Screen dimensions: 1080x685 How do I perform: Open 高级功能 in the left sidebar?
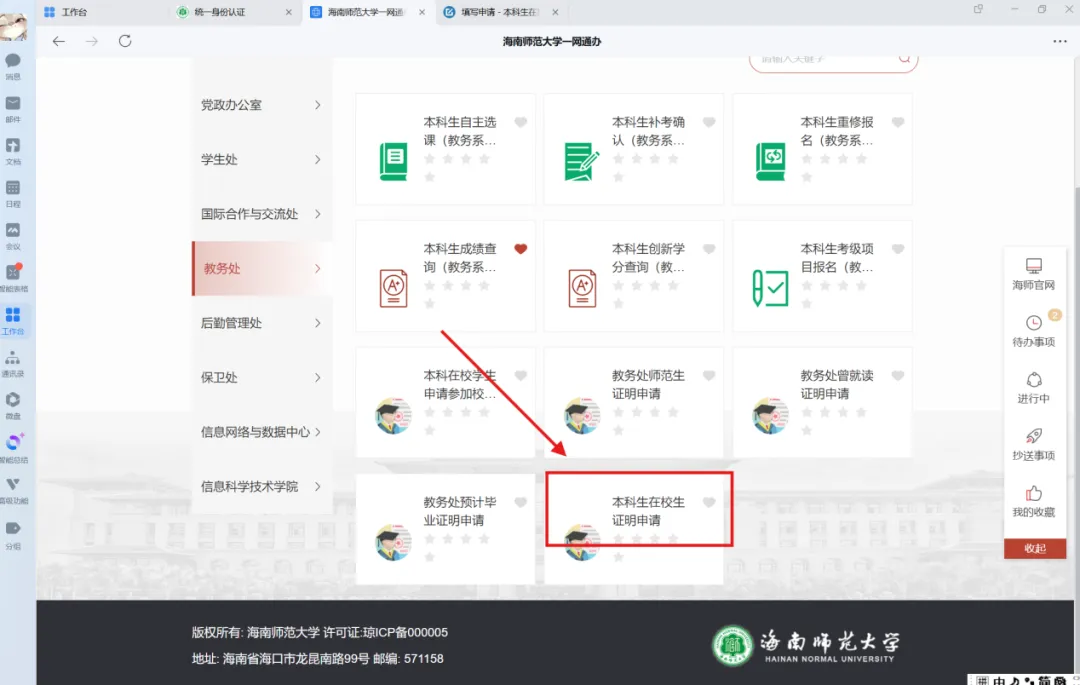[13, 491]
